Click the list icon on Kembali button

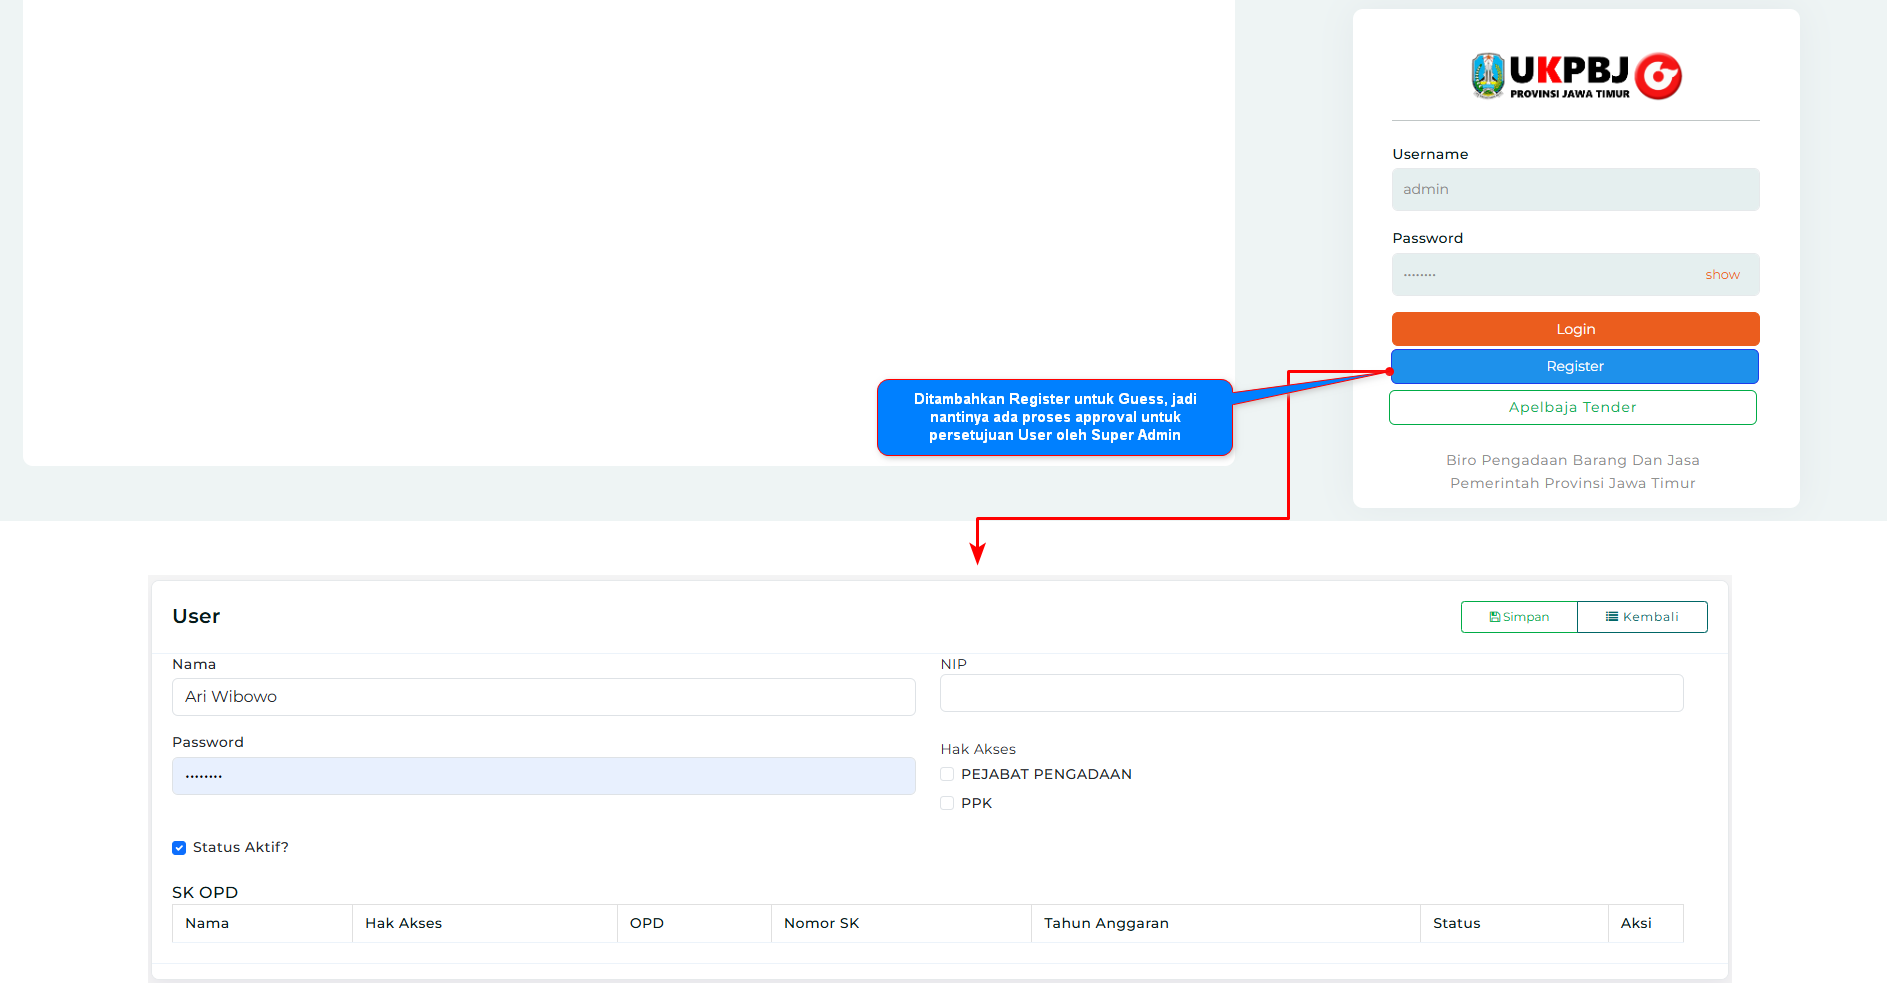click(1611, 617)
